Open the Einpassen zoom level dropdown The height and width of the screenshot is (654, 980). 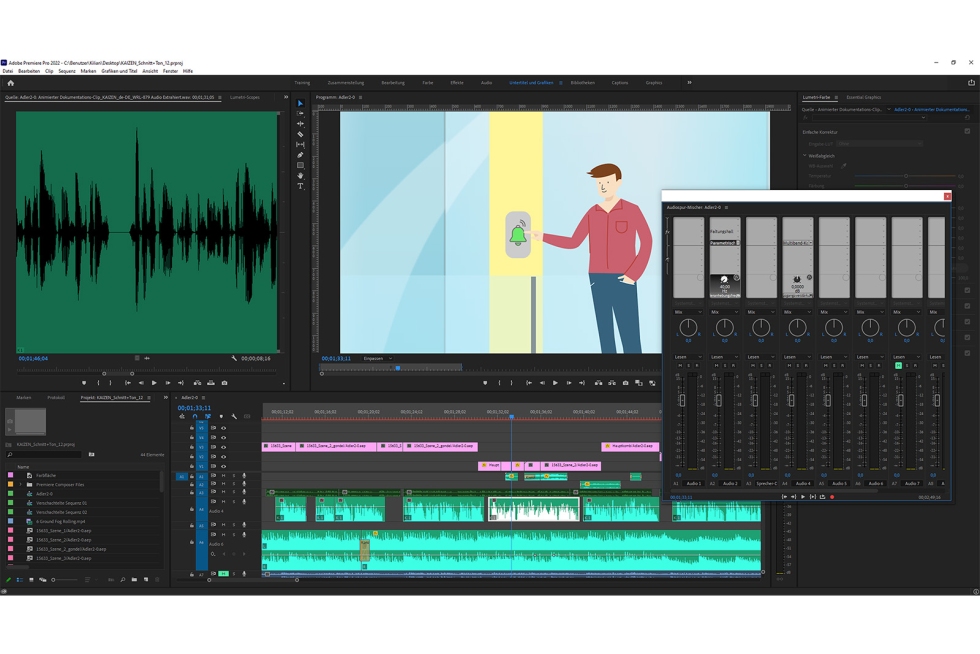(x=376, y=358)
